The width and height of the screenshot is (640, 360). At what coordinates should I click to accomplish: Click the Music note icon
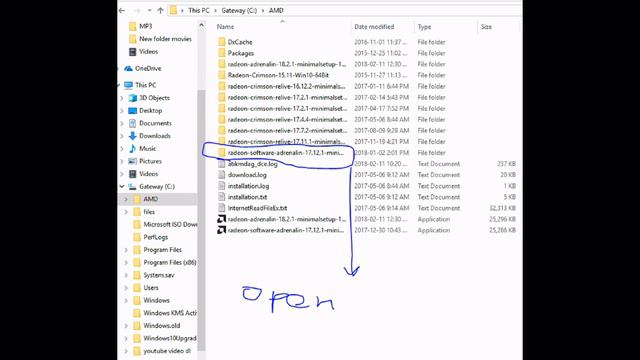click(133, 149)
